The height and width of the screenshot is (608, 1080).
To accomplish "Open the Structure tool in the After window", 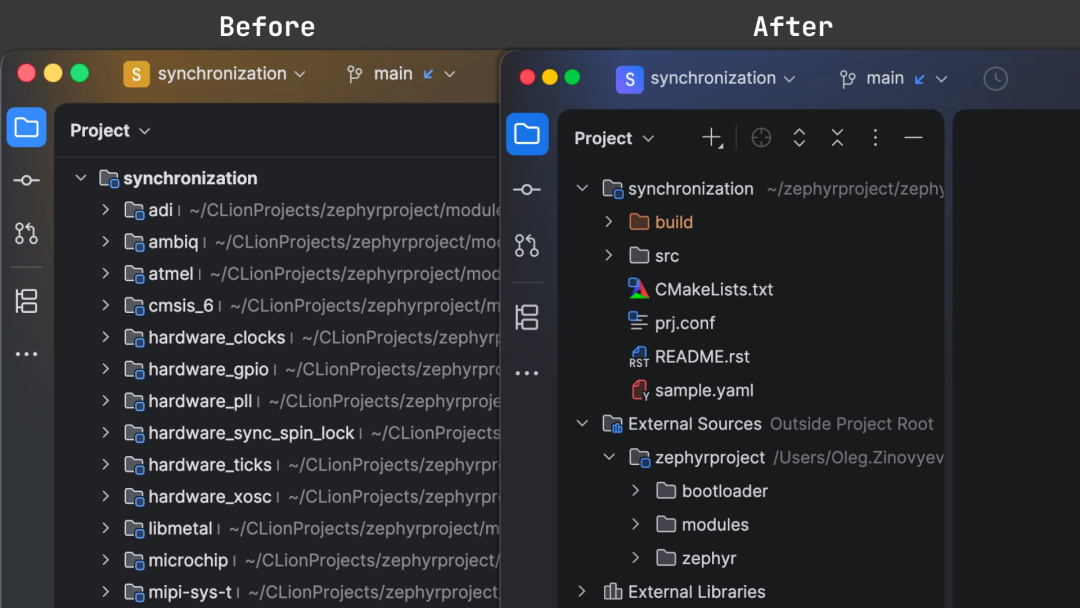I will (x=527, y=317).
